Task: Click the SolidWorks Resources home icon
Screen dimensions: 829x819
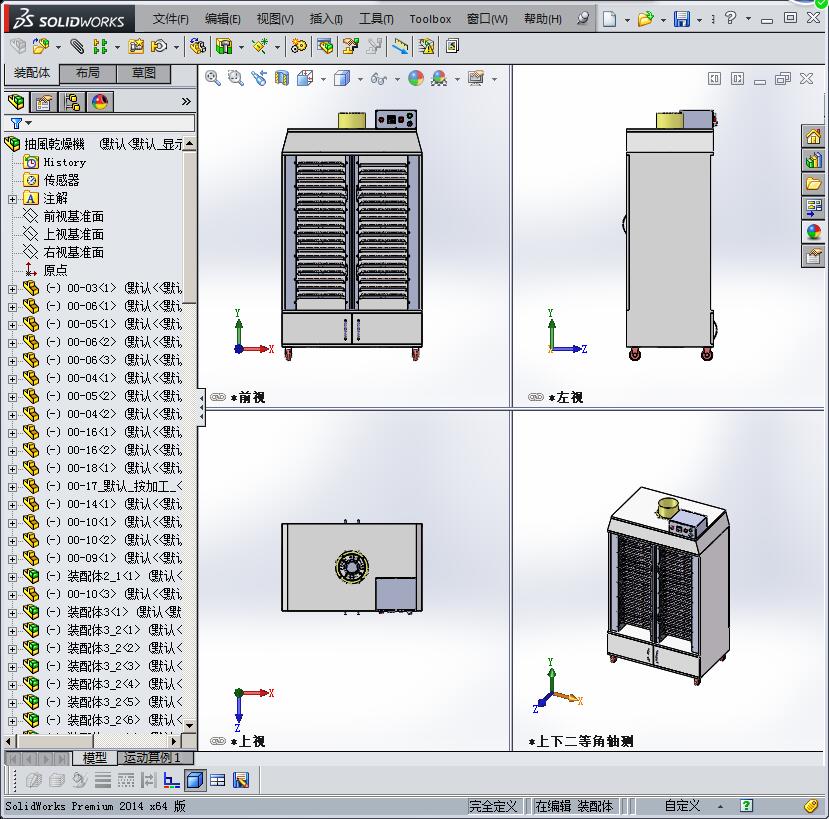Action: point(813,136)
